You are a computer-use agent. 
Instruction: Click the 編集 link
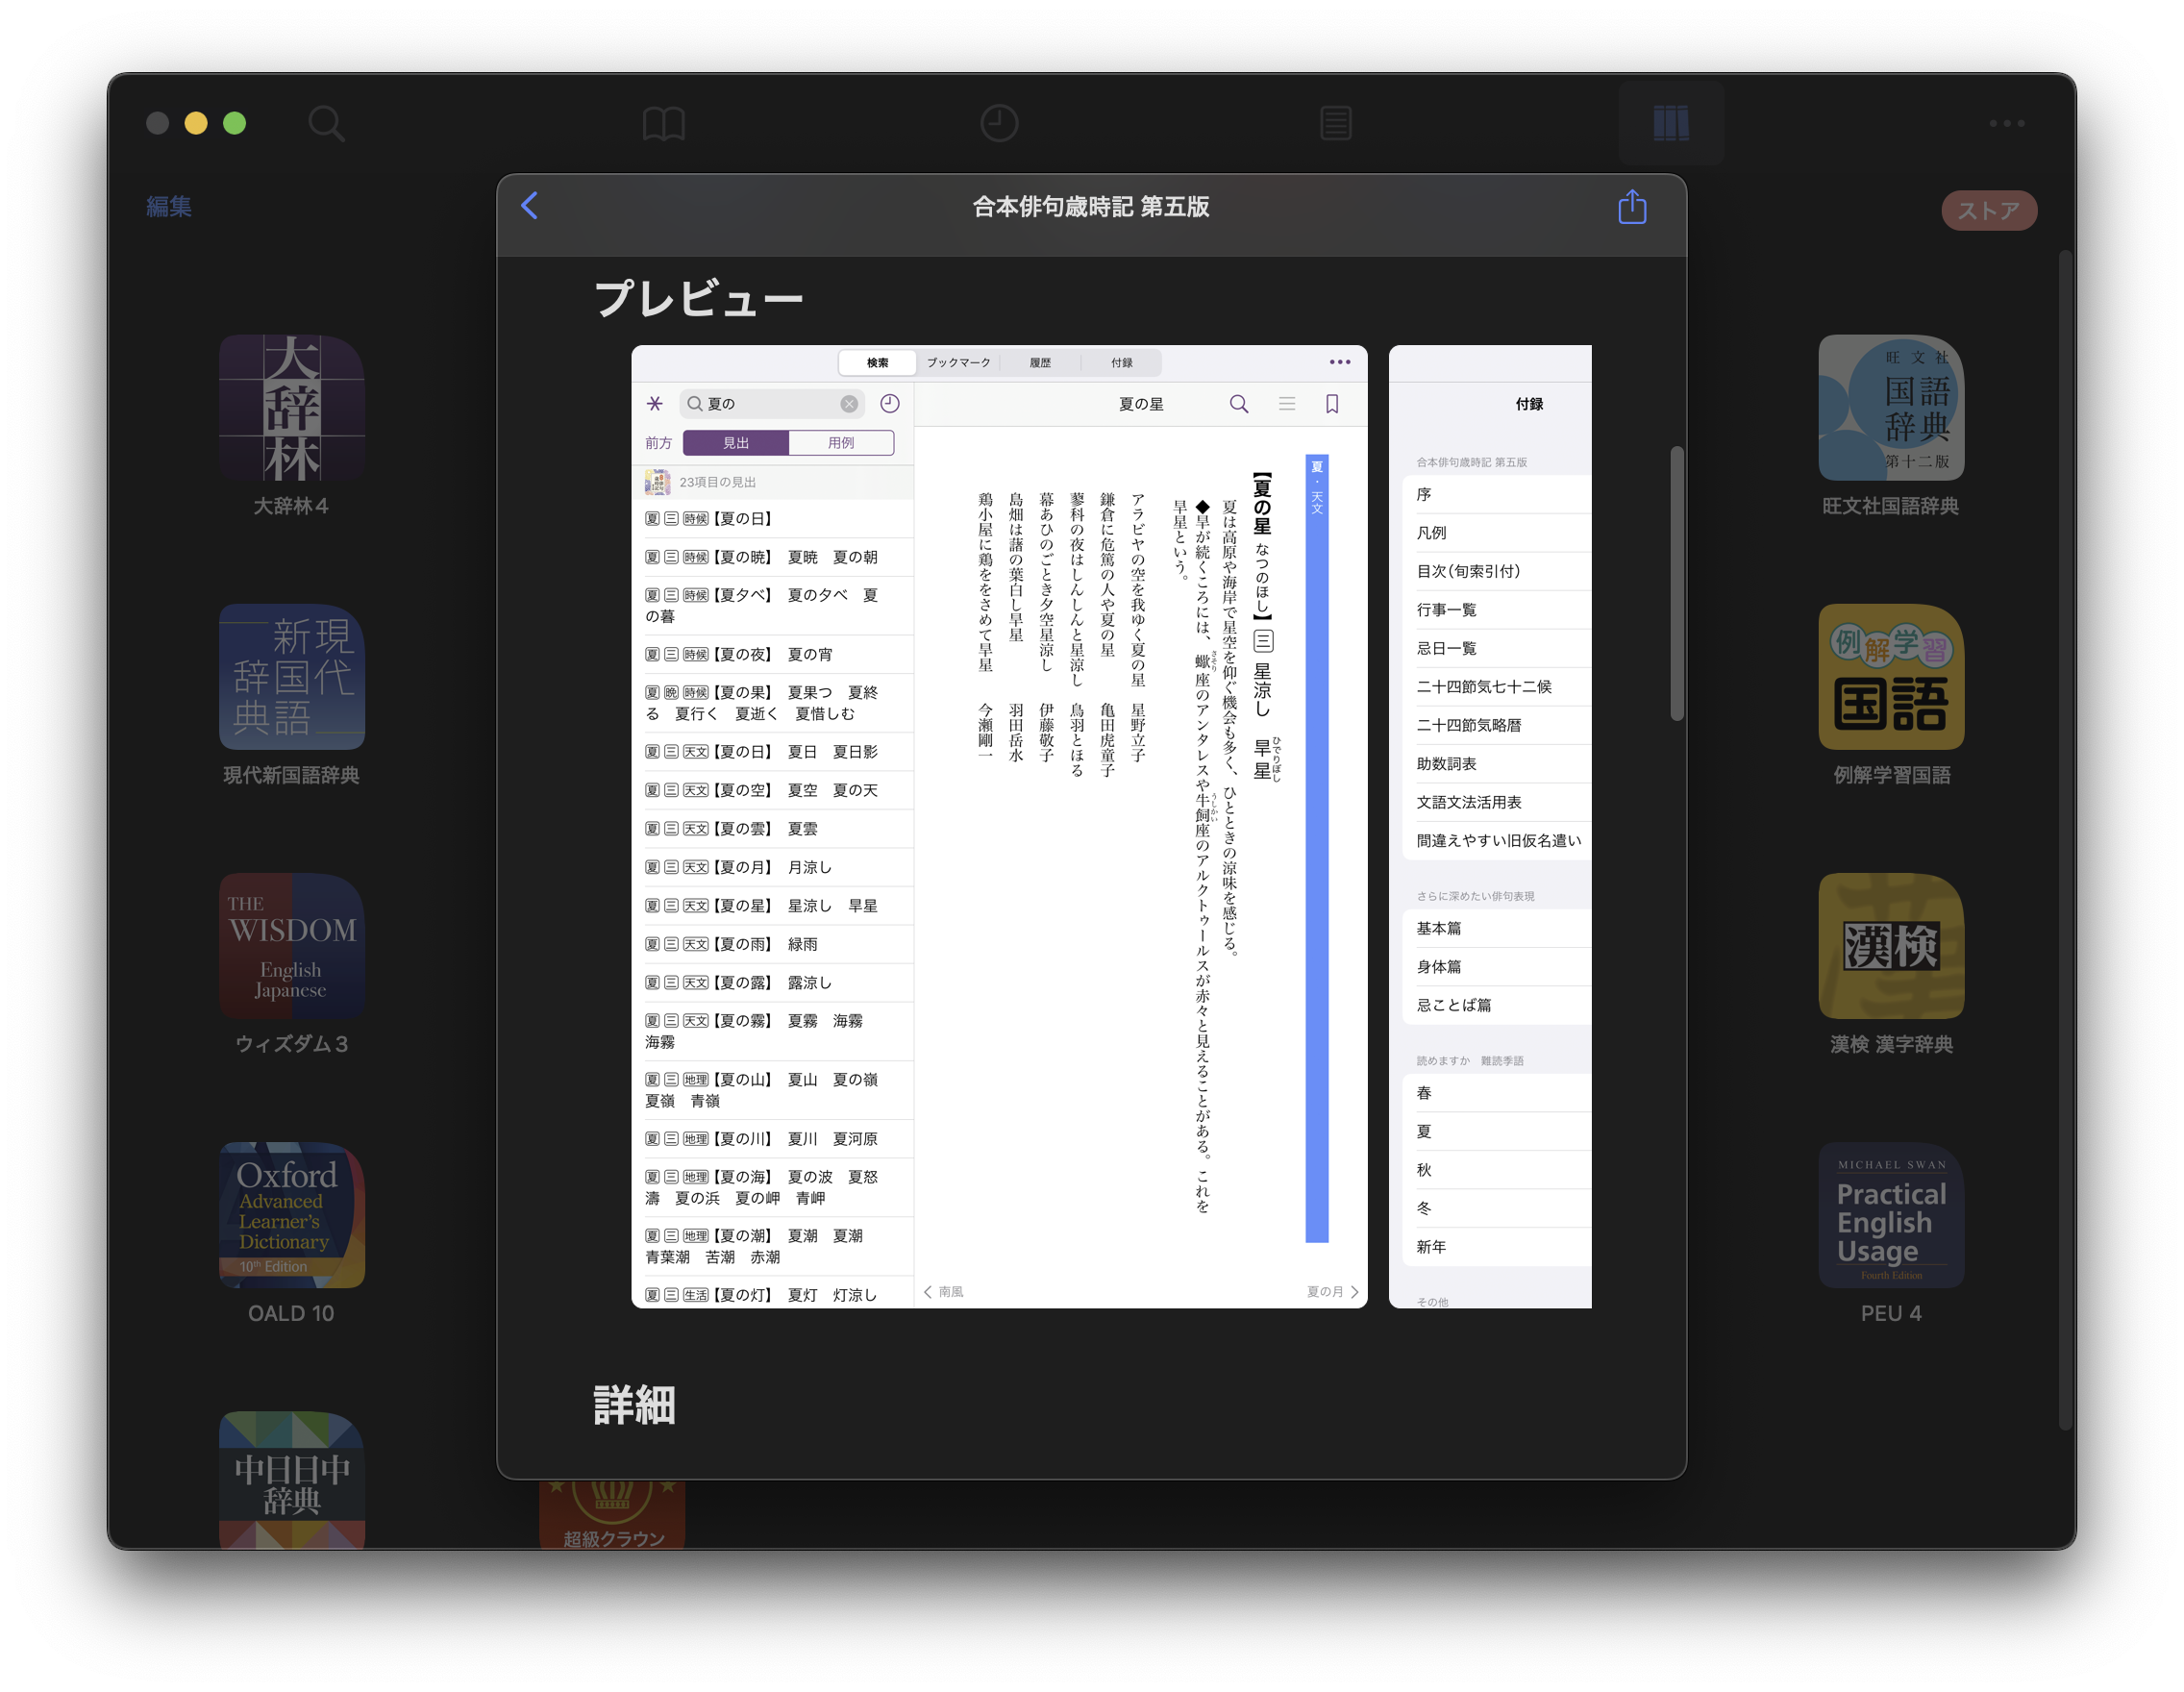169,207
